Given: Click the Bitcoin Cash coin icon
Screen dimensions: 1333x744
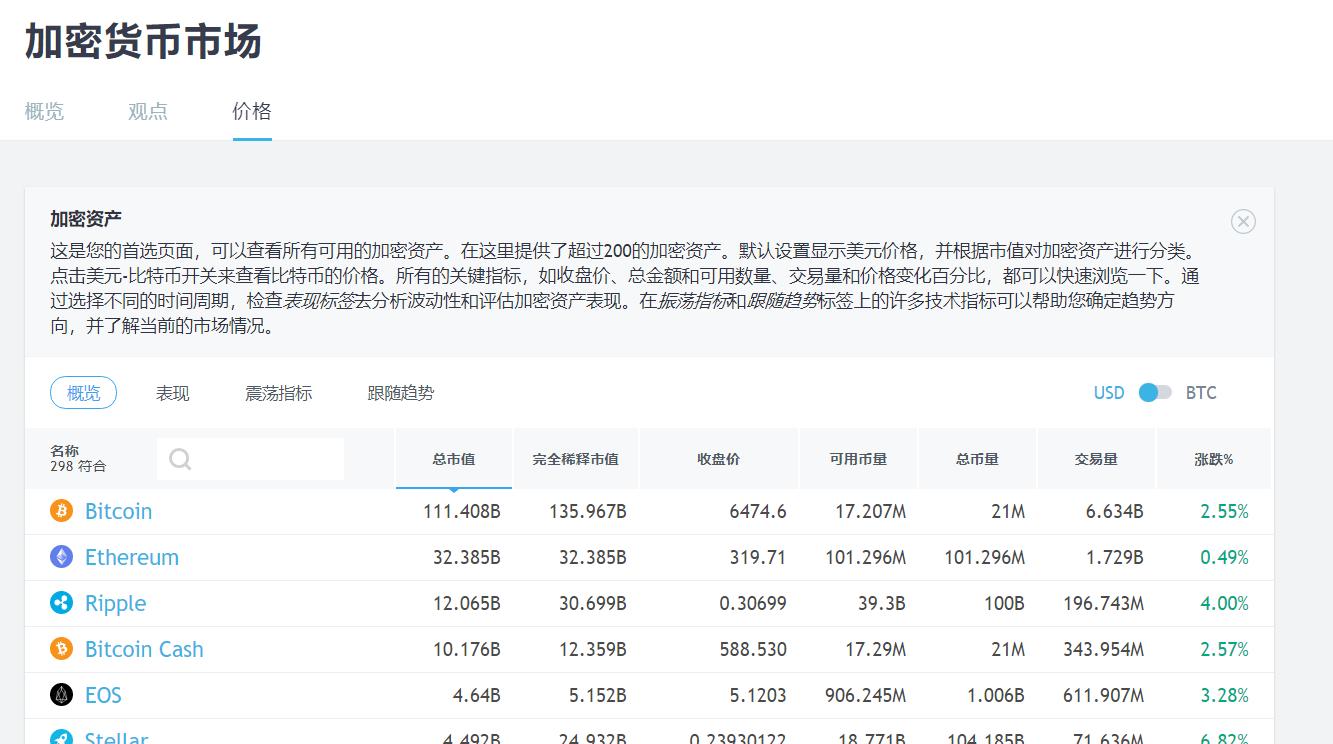Looking at the screenshot, I should (60, 649).
